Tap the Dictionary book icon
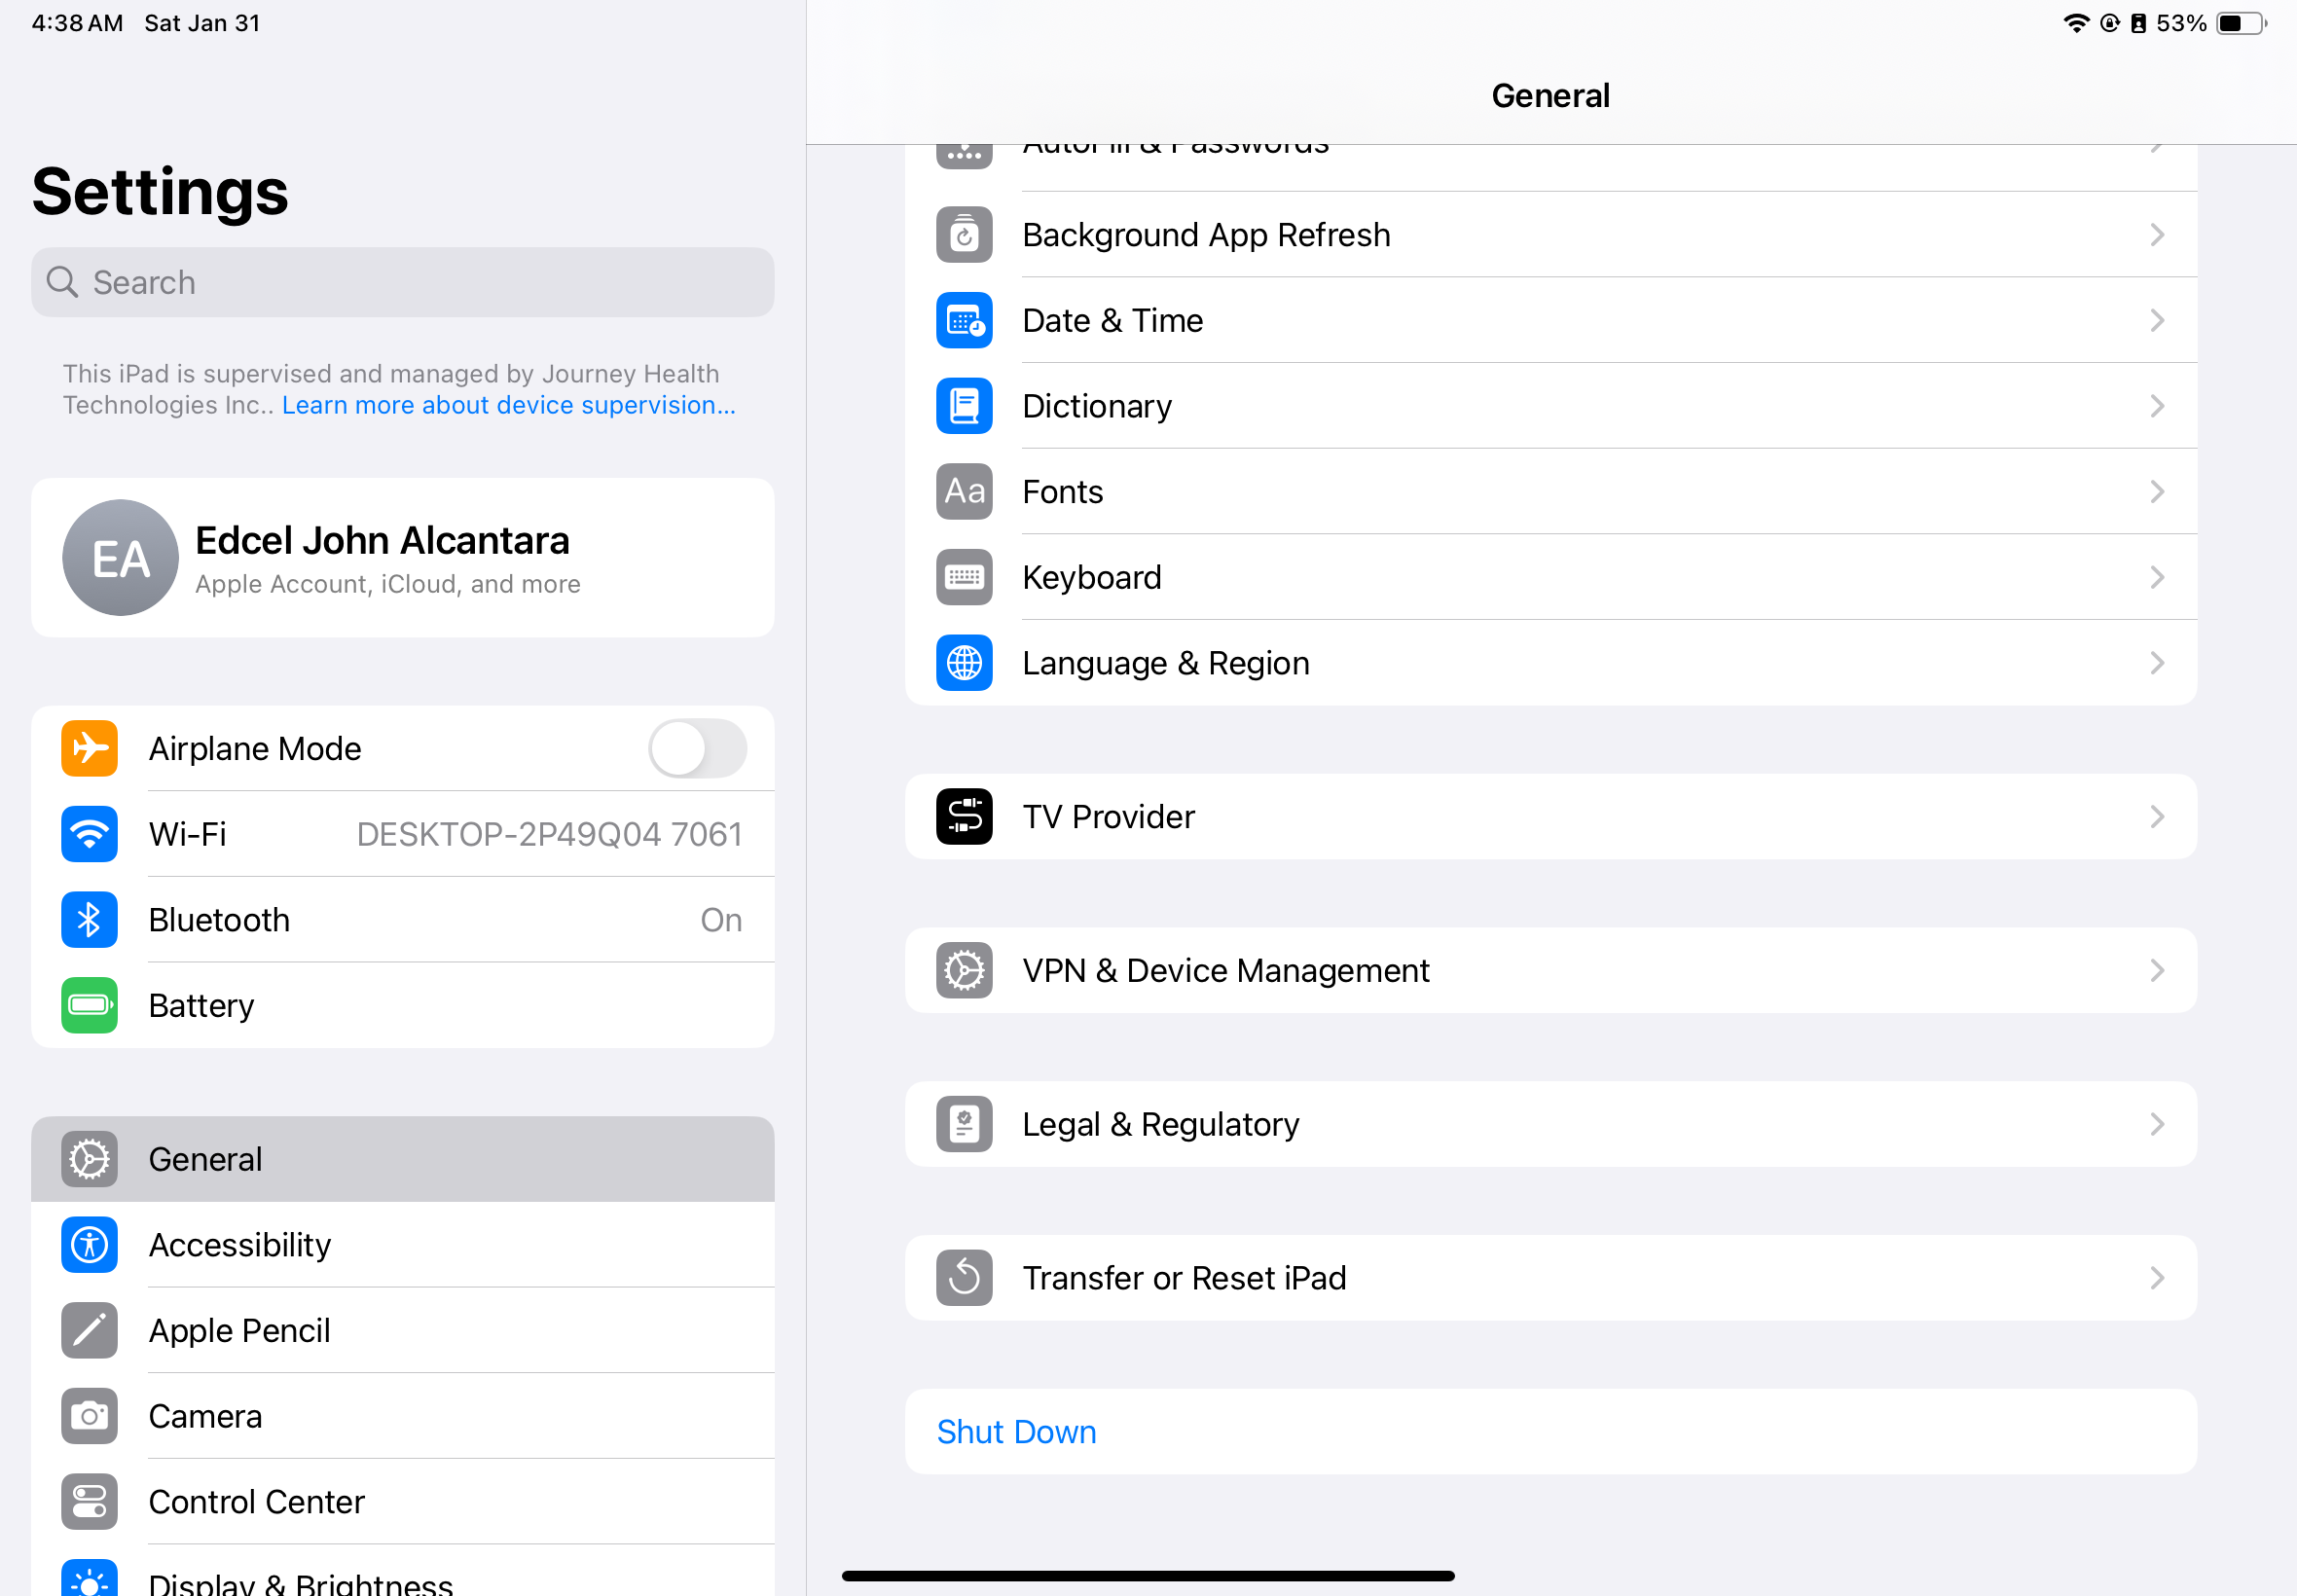Viewport: 2297px width, 1596px height. click(x=964, y=406)
